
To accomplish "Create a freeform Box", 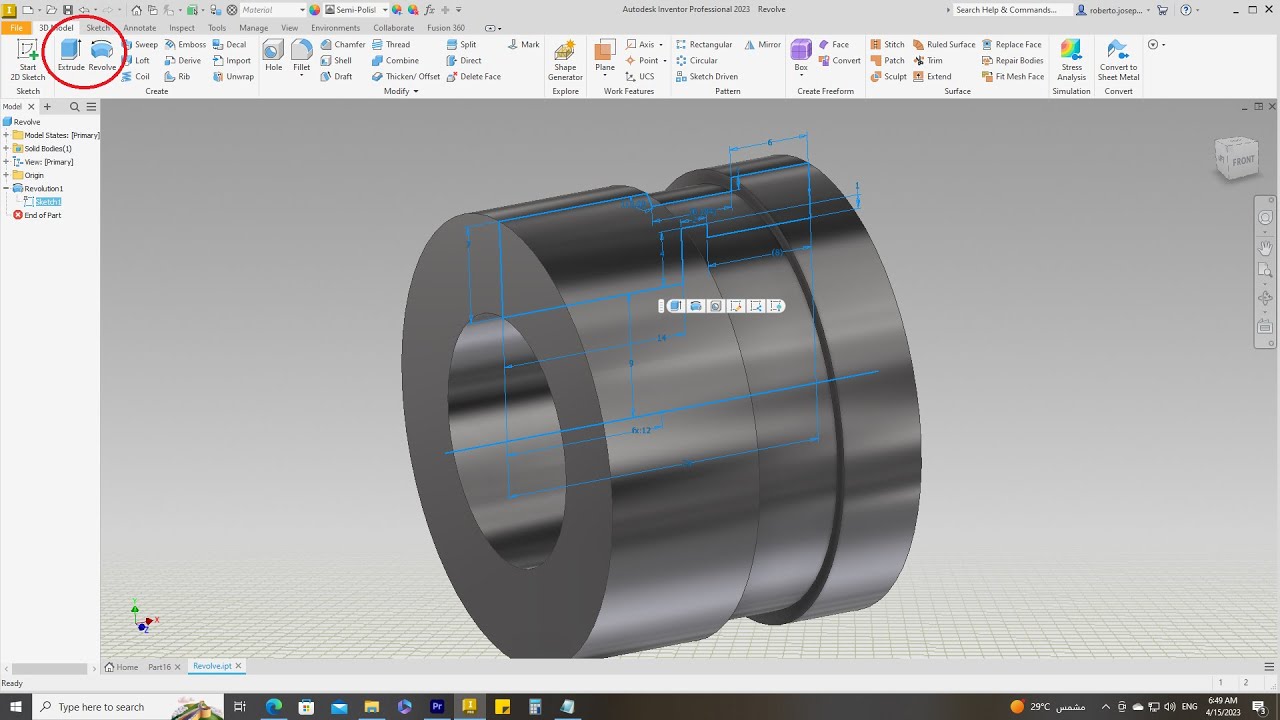I will pyautogui.click(x=801, y=58).
